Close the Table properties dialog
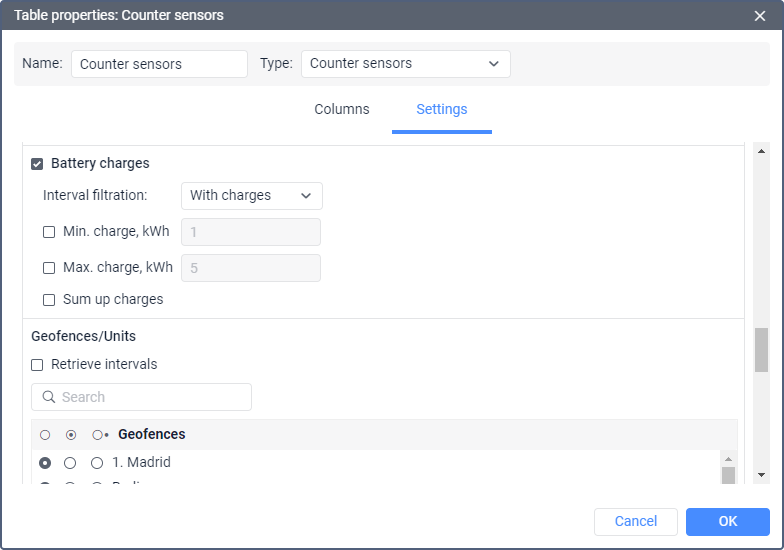This screenshot has width=784, height=550. click(x=759, y=15)
